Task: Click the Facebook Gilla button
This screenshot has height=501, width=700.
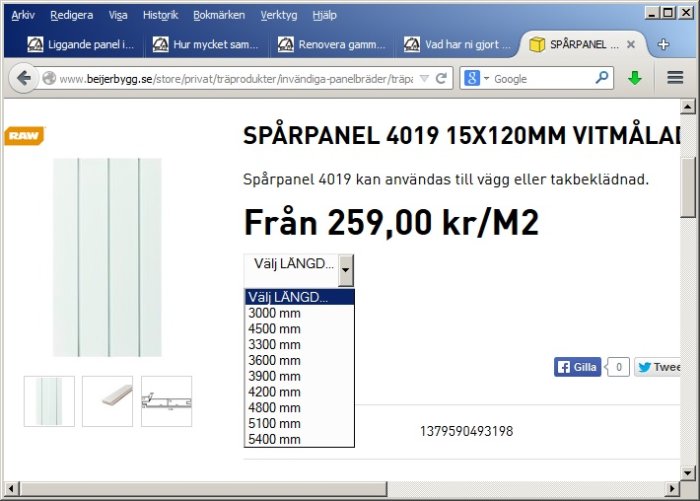Action: pyautogui.click(x=577, y=367)
